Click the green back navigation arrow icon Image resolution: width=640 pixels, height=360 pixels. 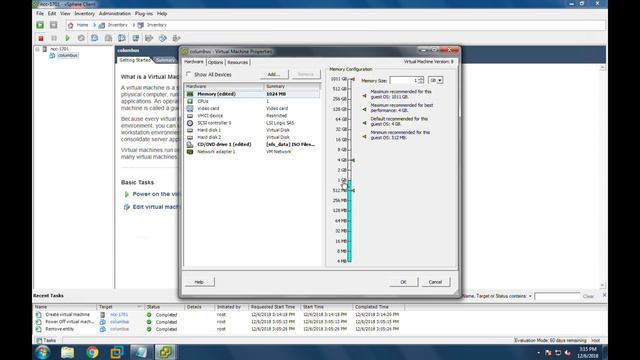40,25
